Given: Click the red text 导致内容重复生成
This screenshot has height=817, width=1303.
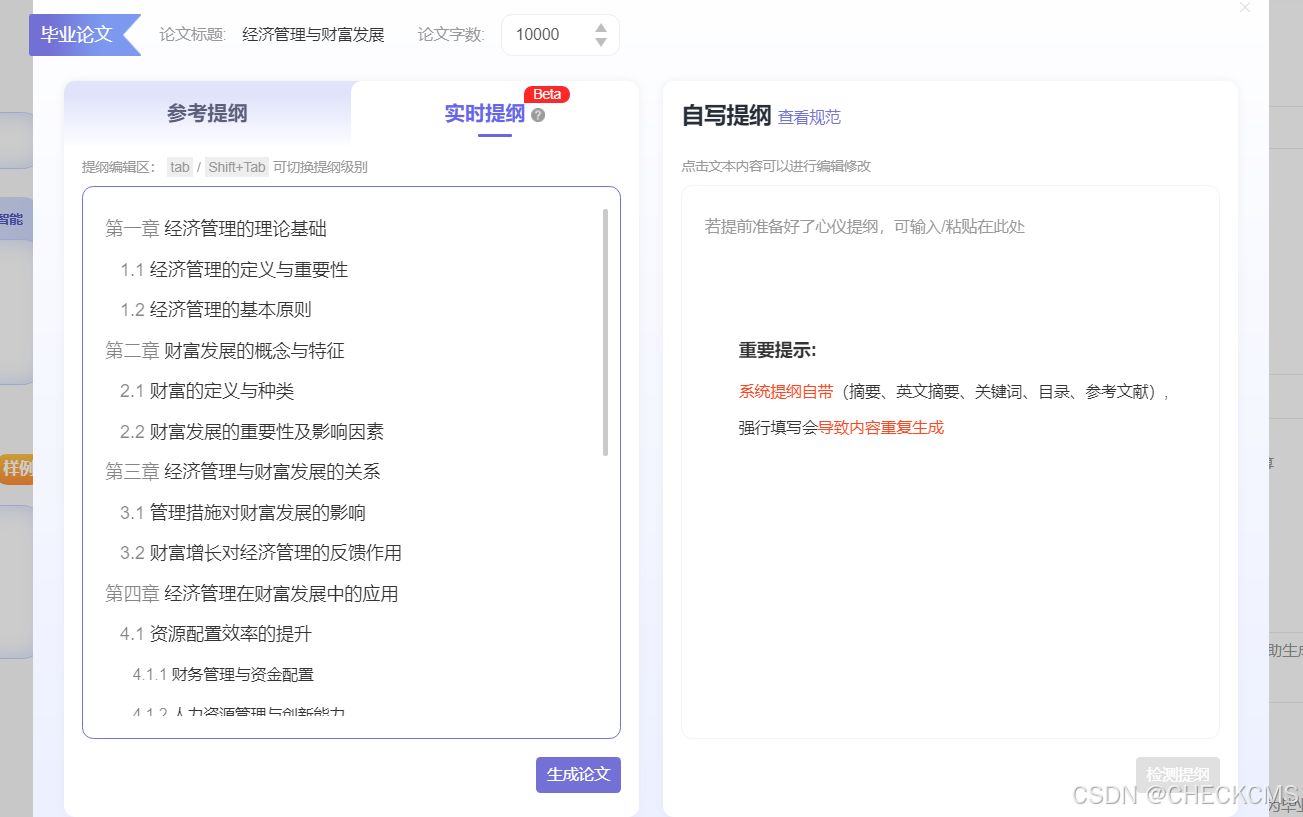Looking at the screenshot, I should (881, 428).
